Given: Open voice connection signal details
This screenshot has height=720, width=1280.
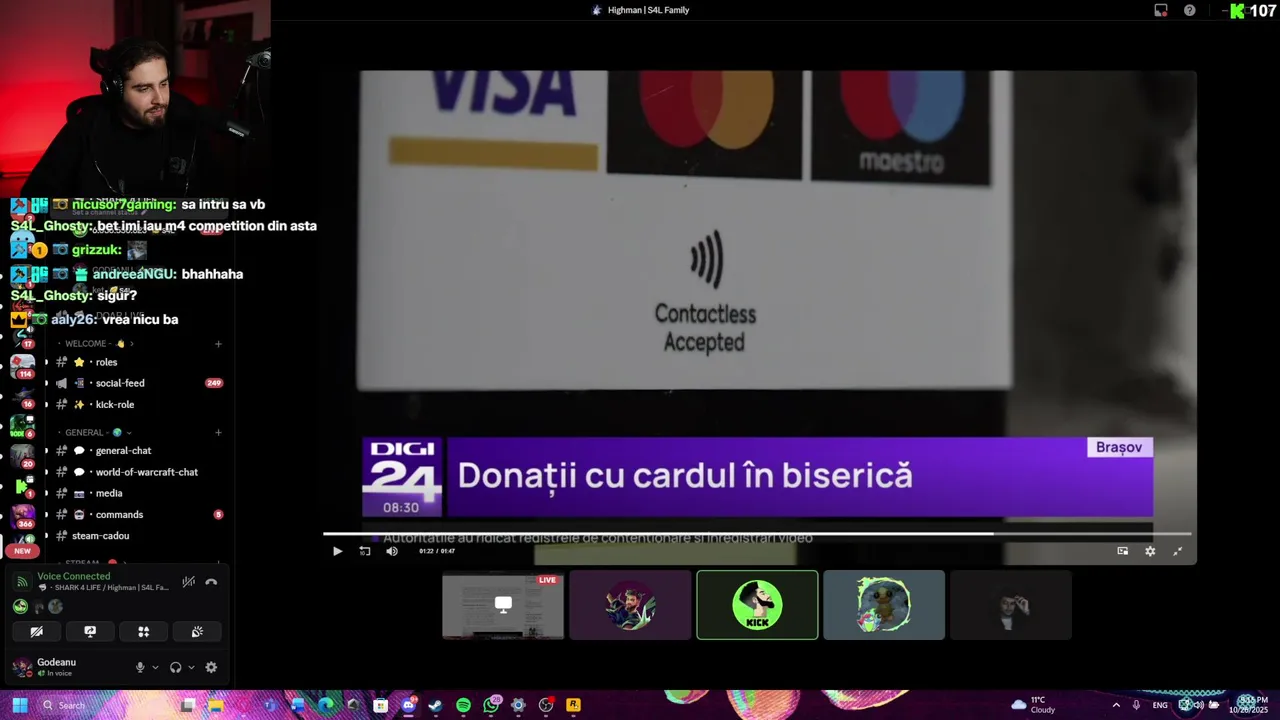Looking at the screenshot, I should tap(21, 581).
